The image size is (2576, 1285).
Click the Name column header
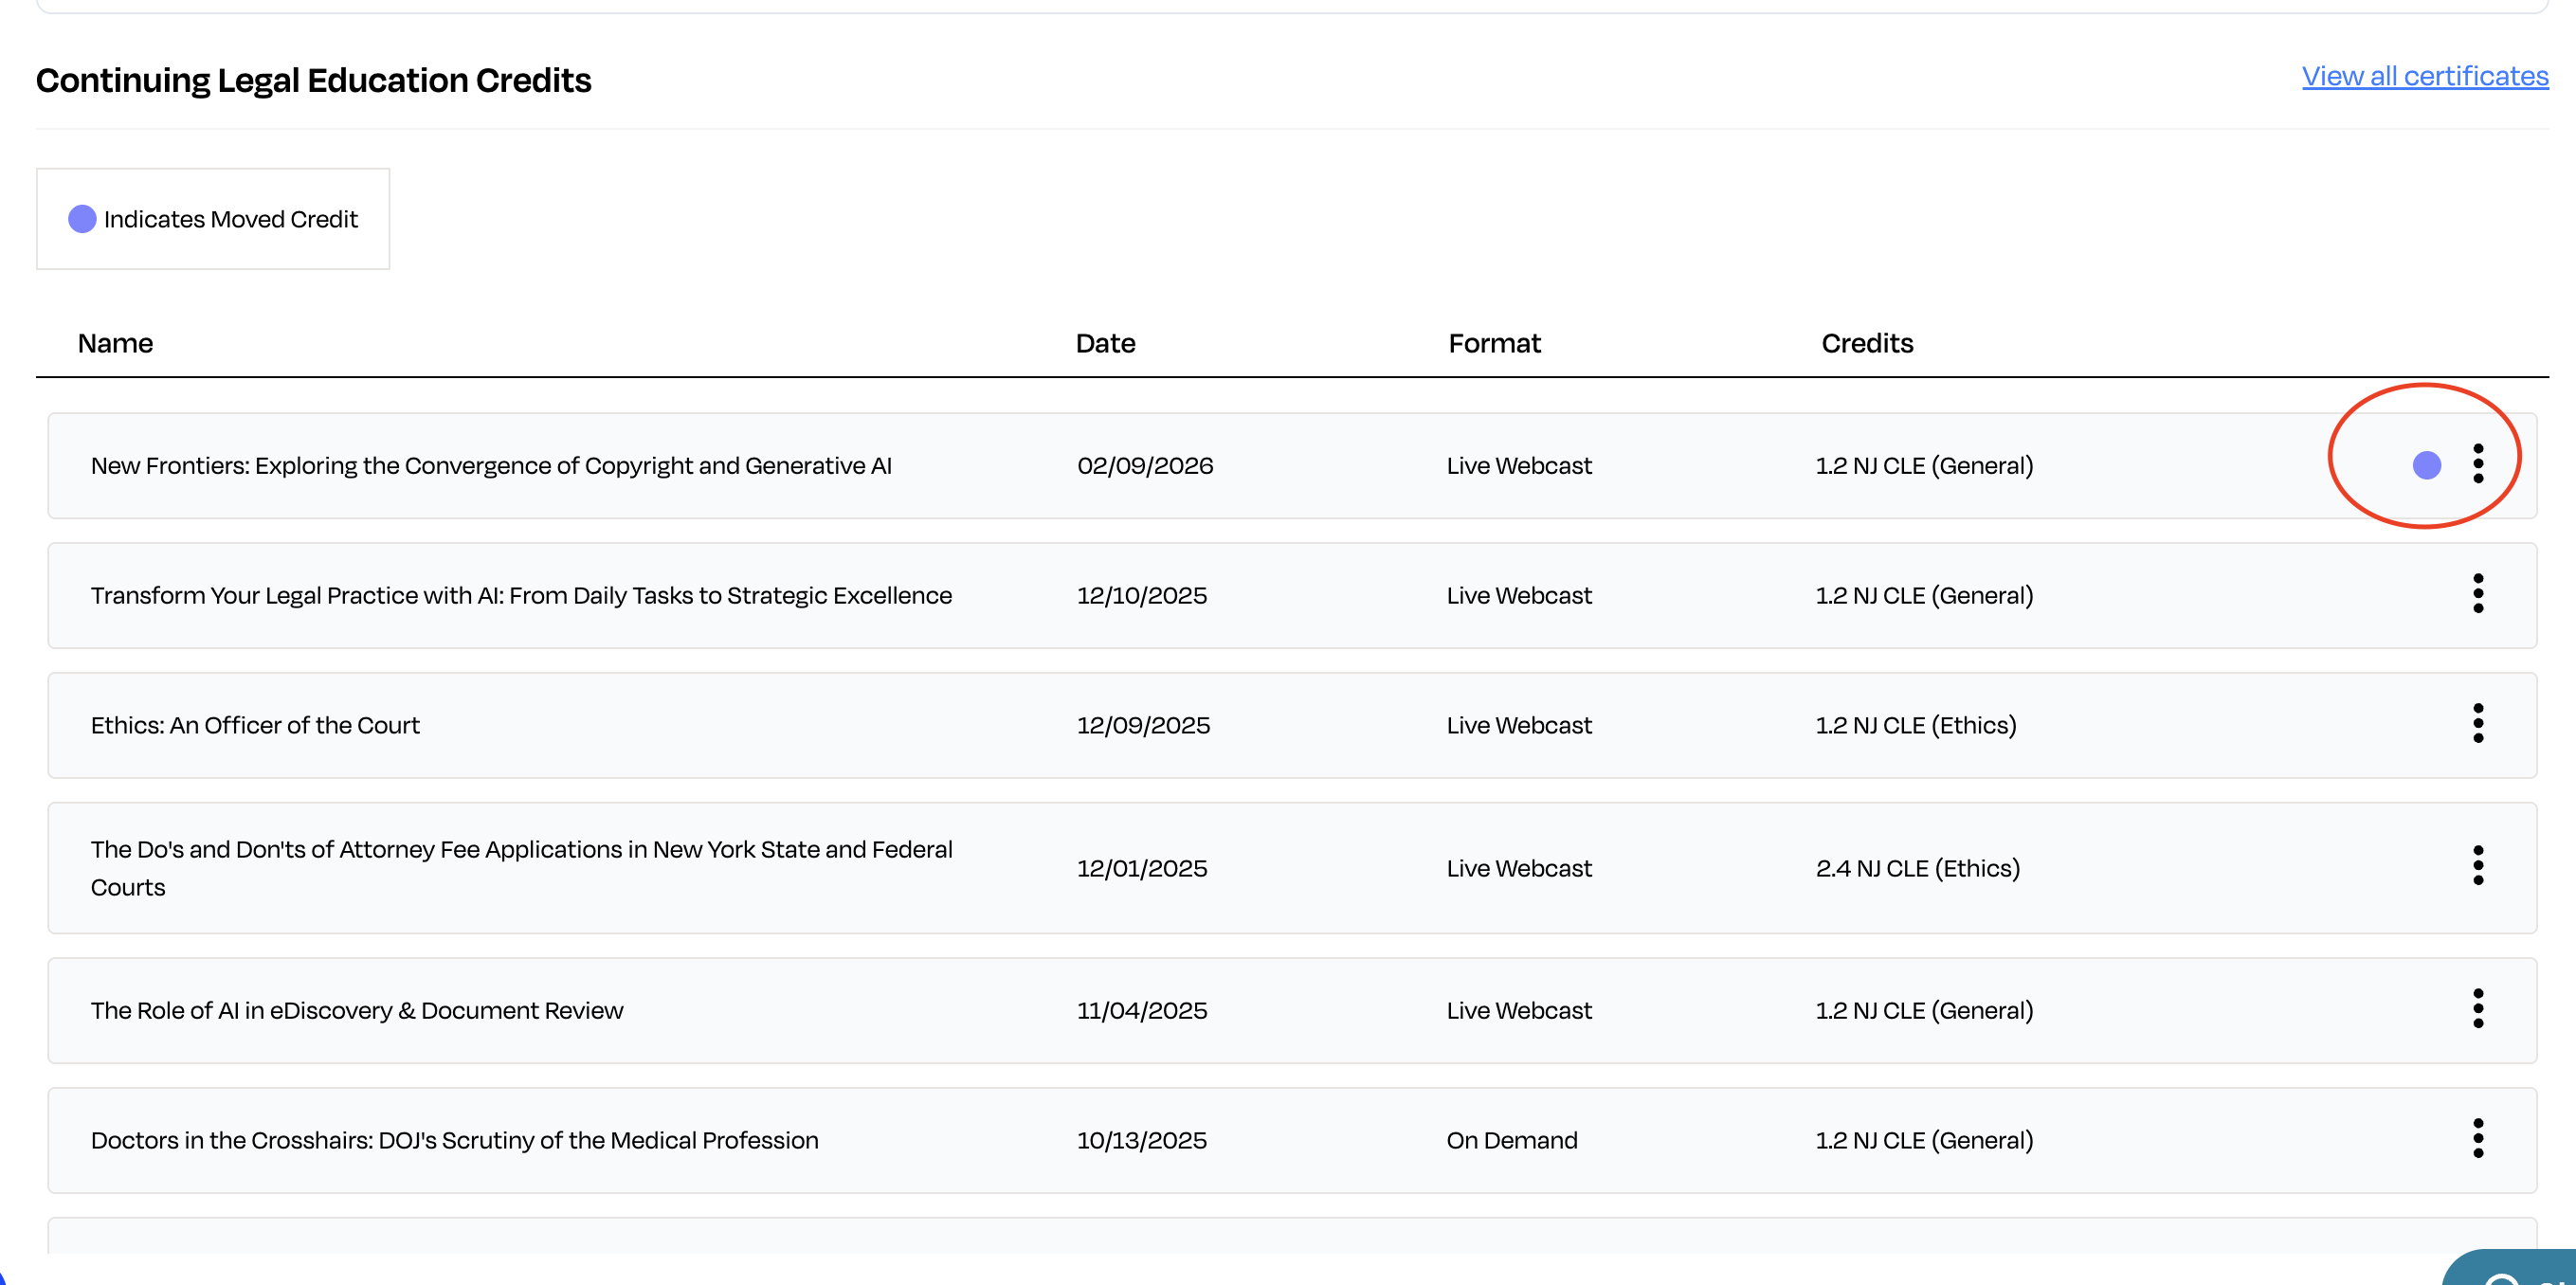click(x=115, y=343)
